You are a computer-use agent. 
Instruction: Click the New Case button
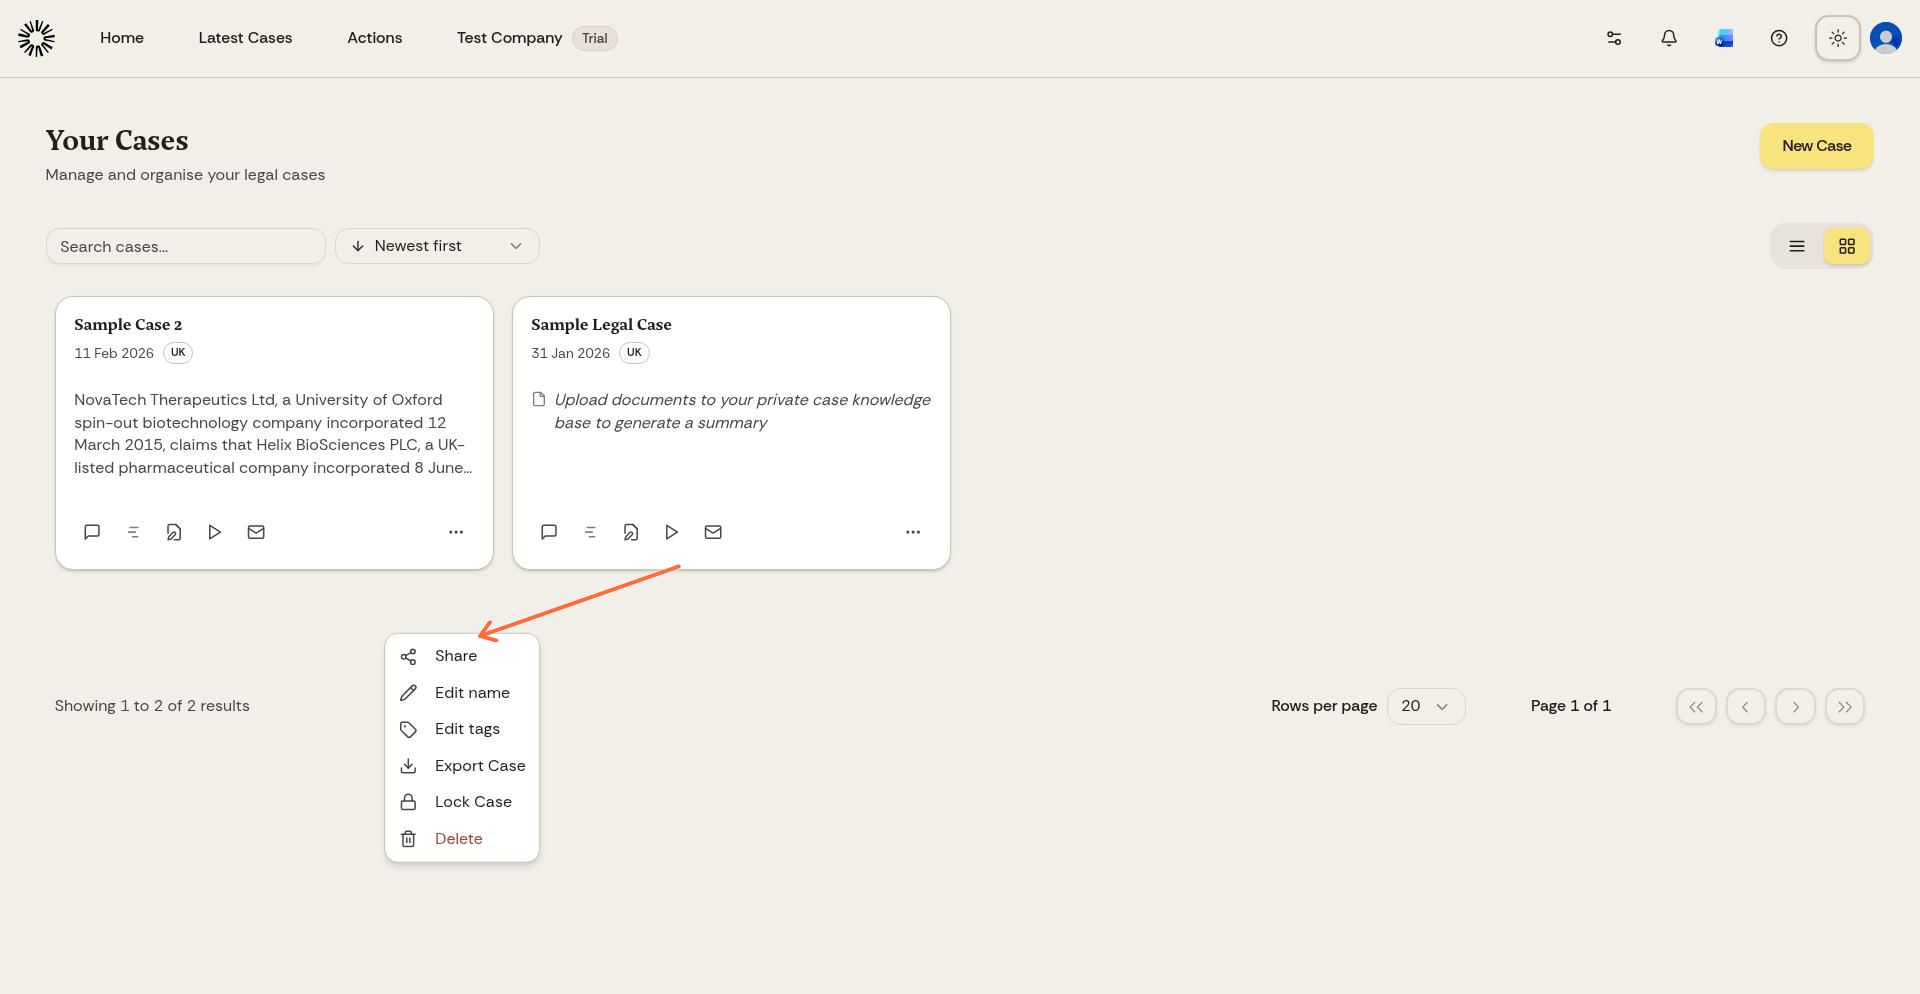pos(1816,146)
